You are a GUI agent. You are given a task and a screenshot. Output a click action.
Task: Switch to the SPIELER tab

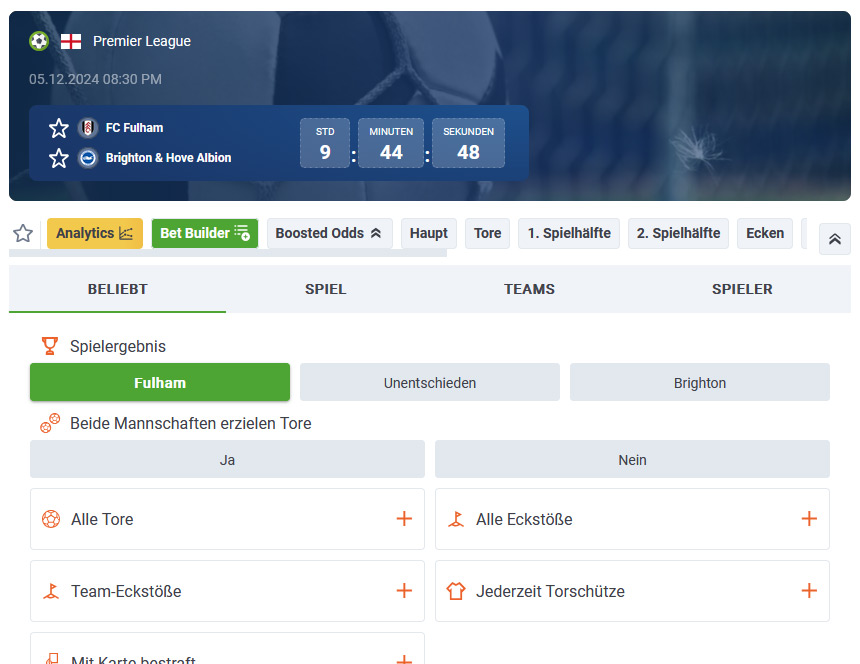tap(742, 289)
